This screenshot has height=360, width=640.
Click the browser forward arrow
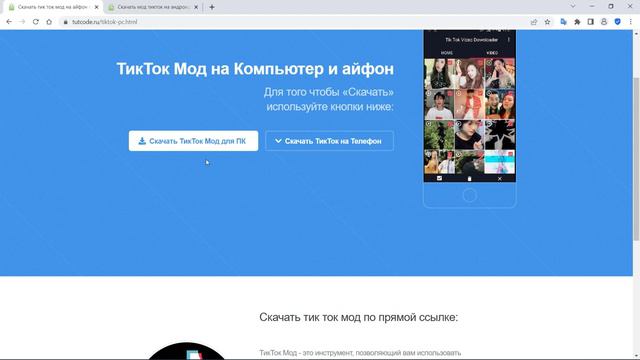click(22, 22)
